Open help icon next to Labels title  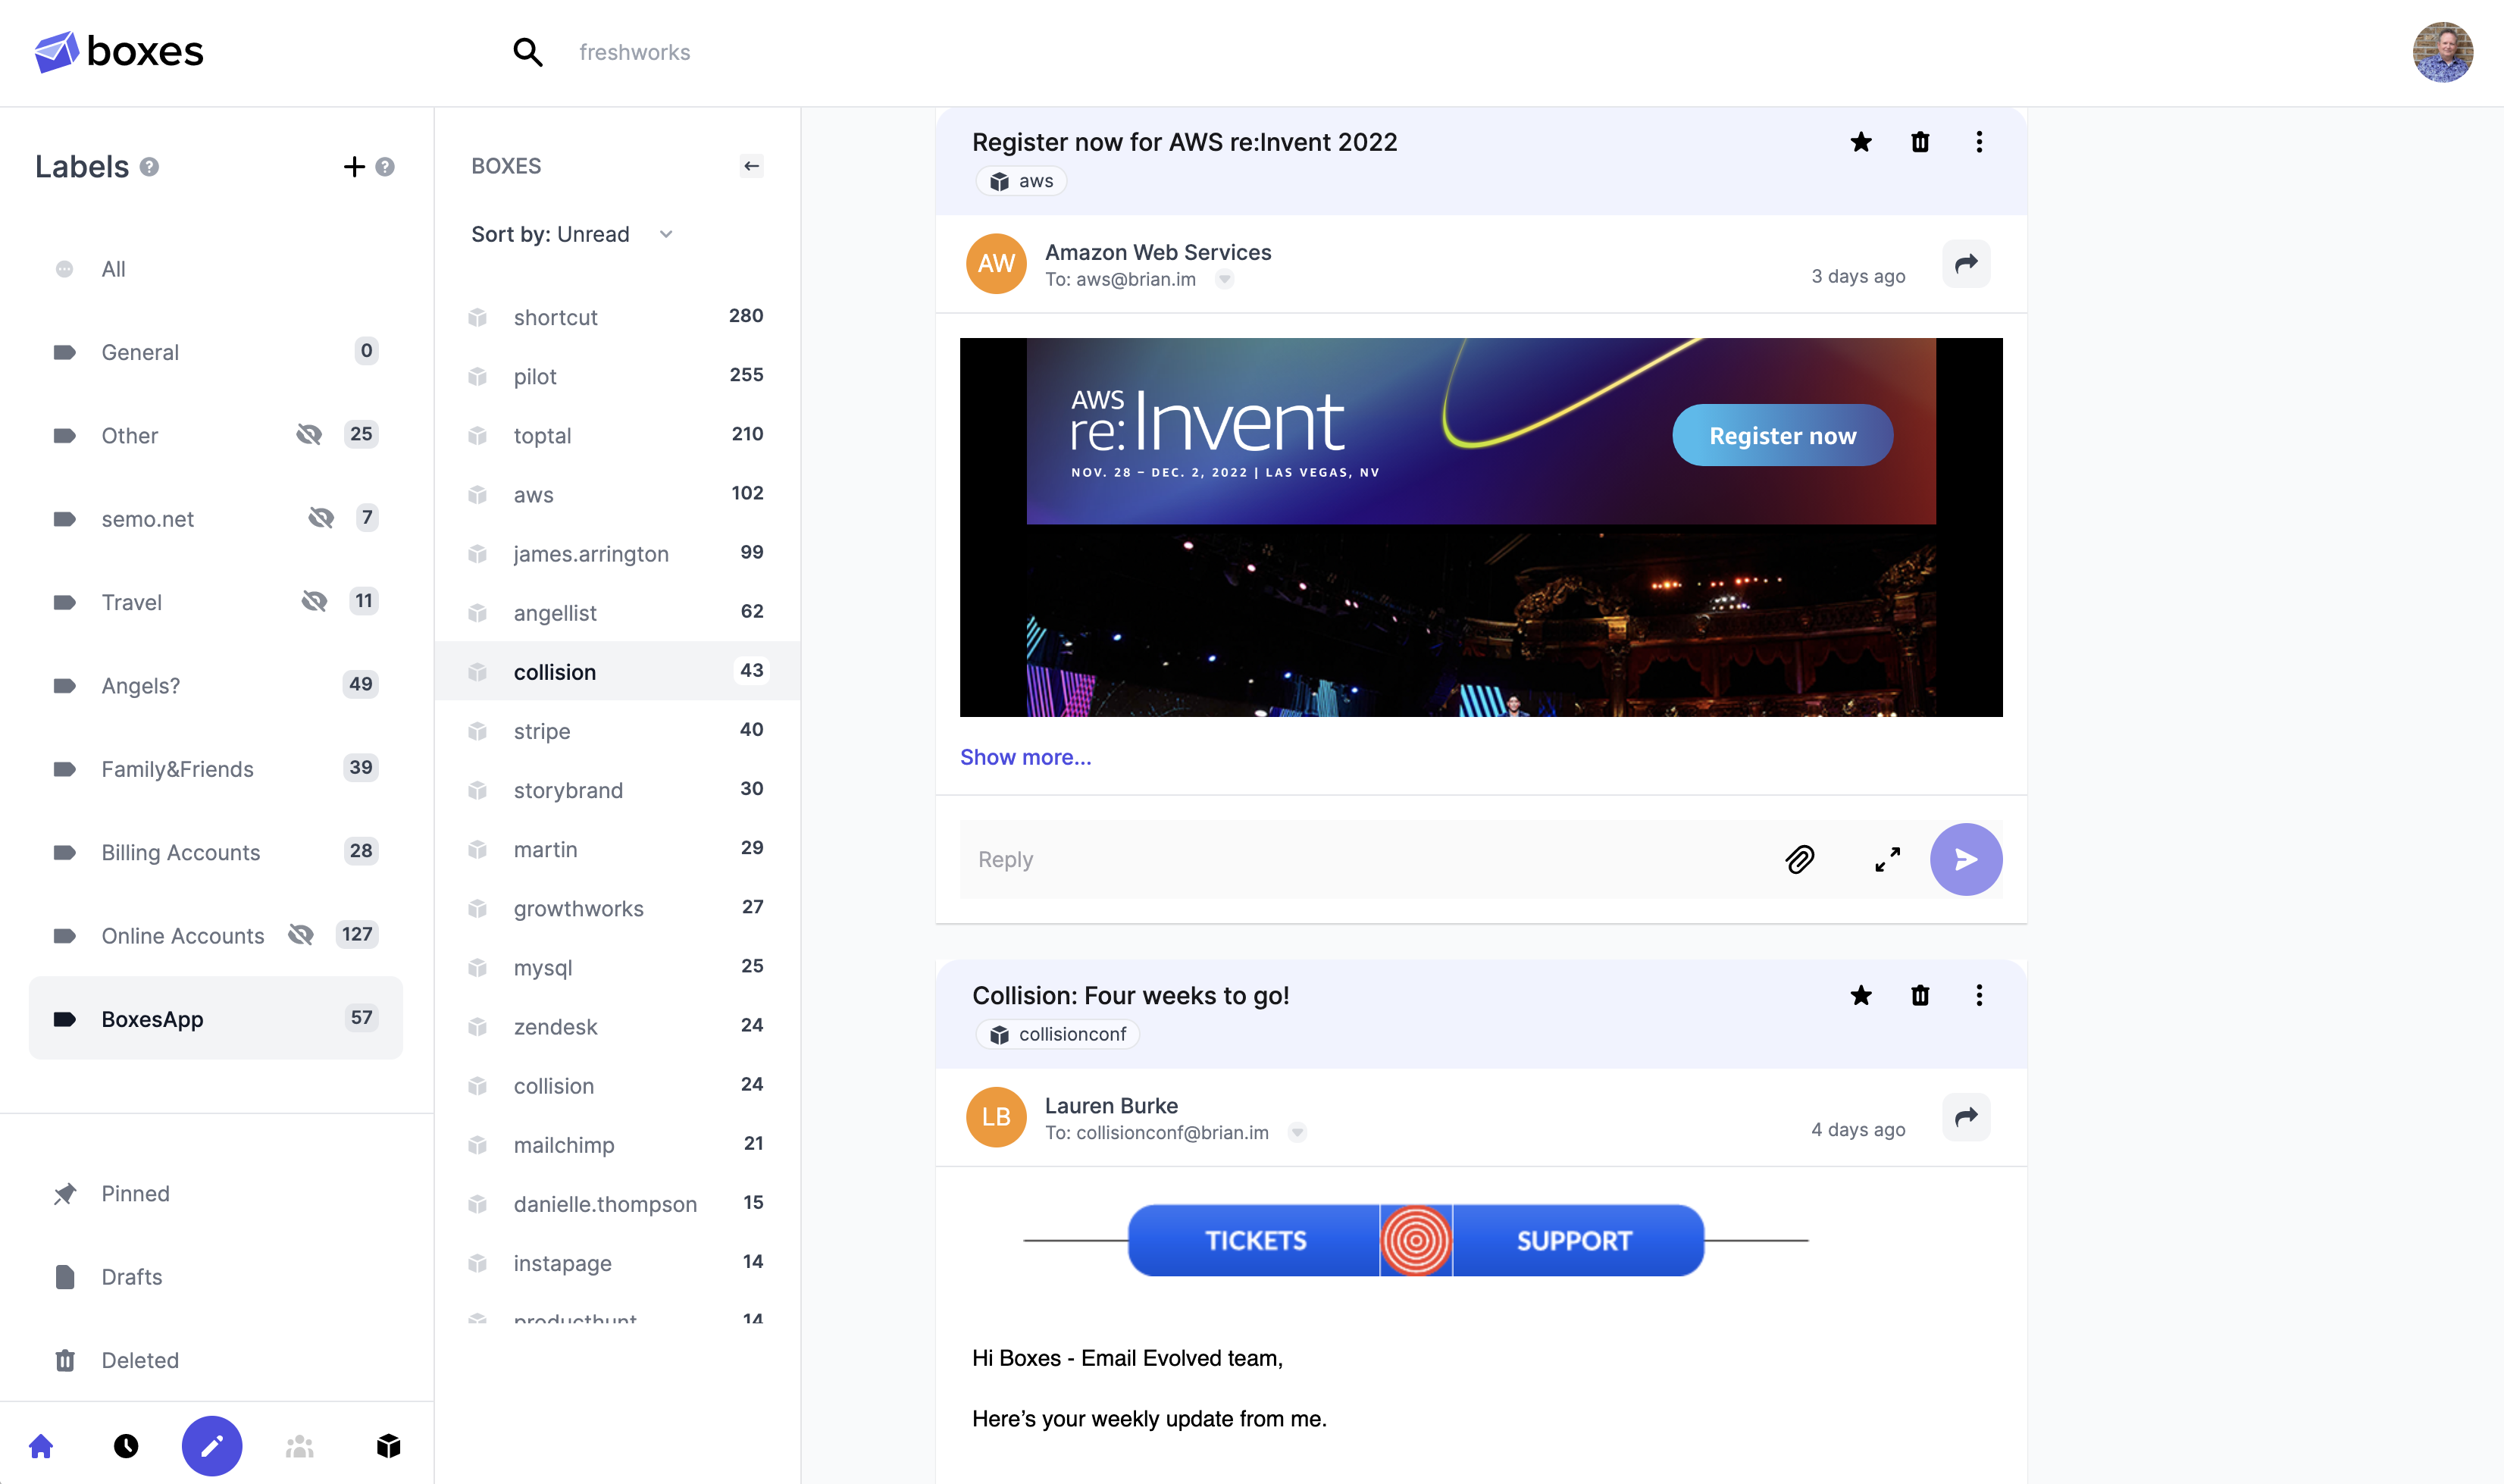149,167
